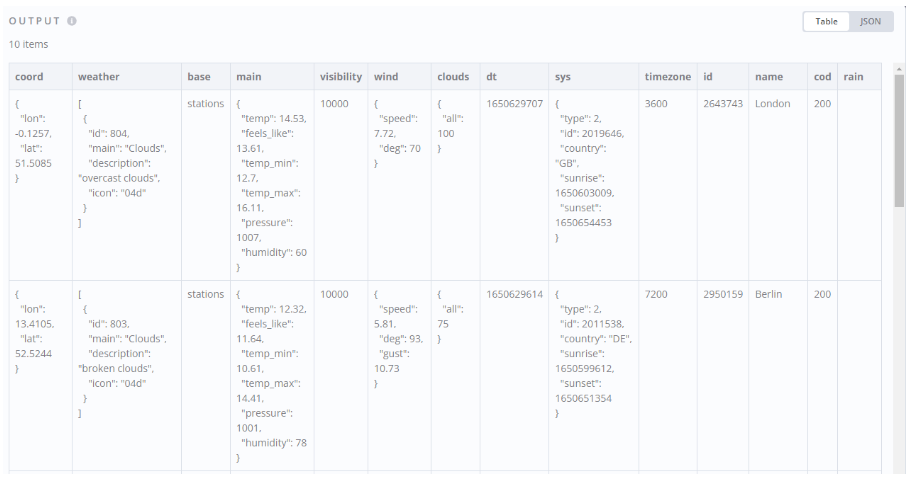
Task: Click London's "humidity": 60 value
Action: click(273, 252)
